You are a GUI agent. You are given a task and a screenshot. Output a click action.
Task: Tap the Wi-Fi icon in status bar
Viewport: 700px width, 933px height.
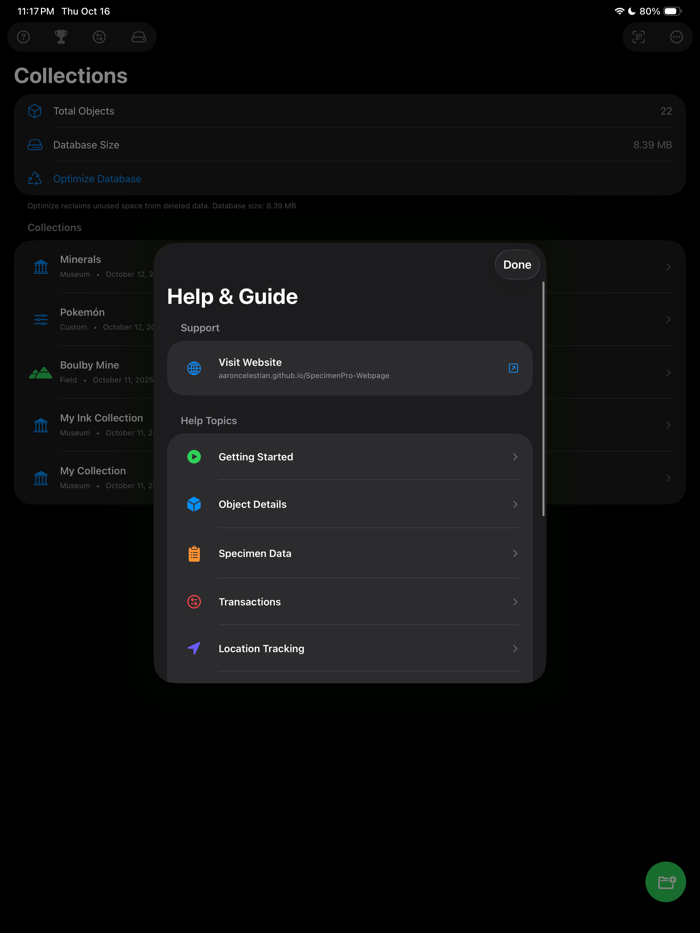pos(619,11)
